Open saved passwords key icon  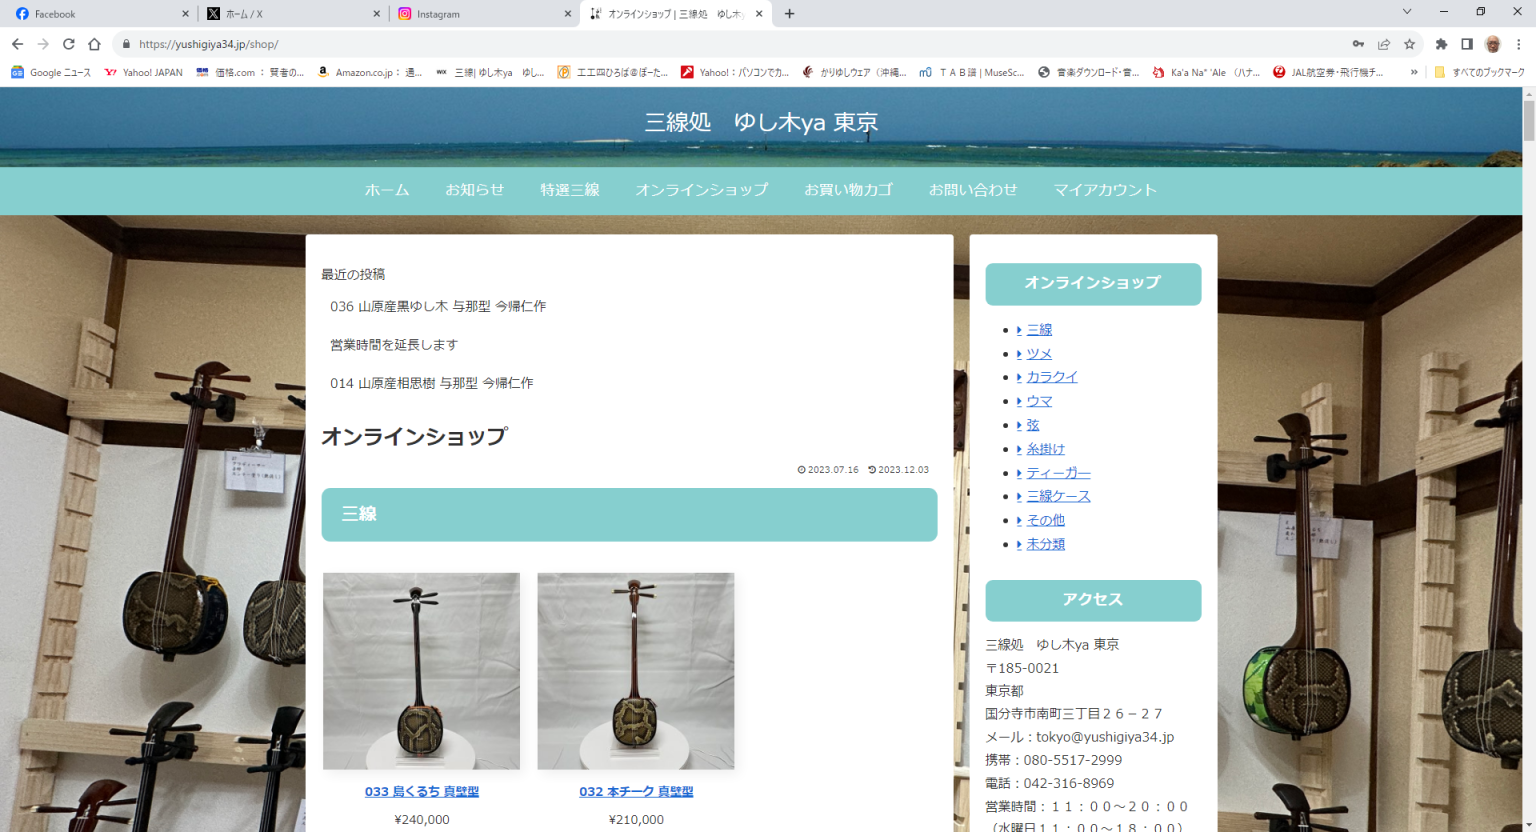tap(1358, 44)
